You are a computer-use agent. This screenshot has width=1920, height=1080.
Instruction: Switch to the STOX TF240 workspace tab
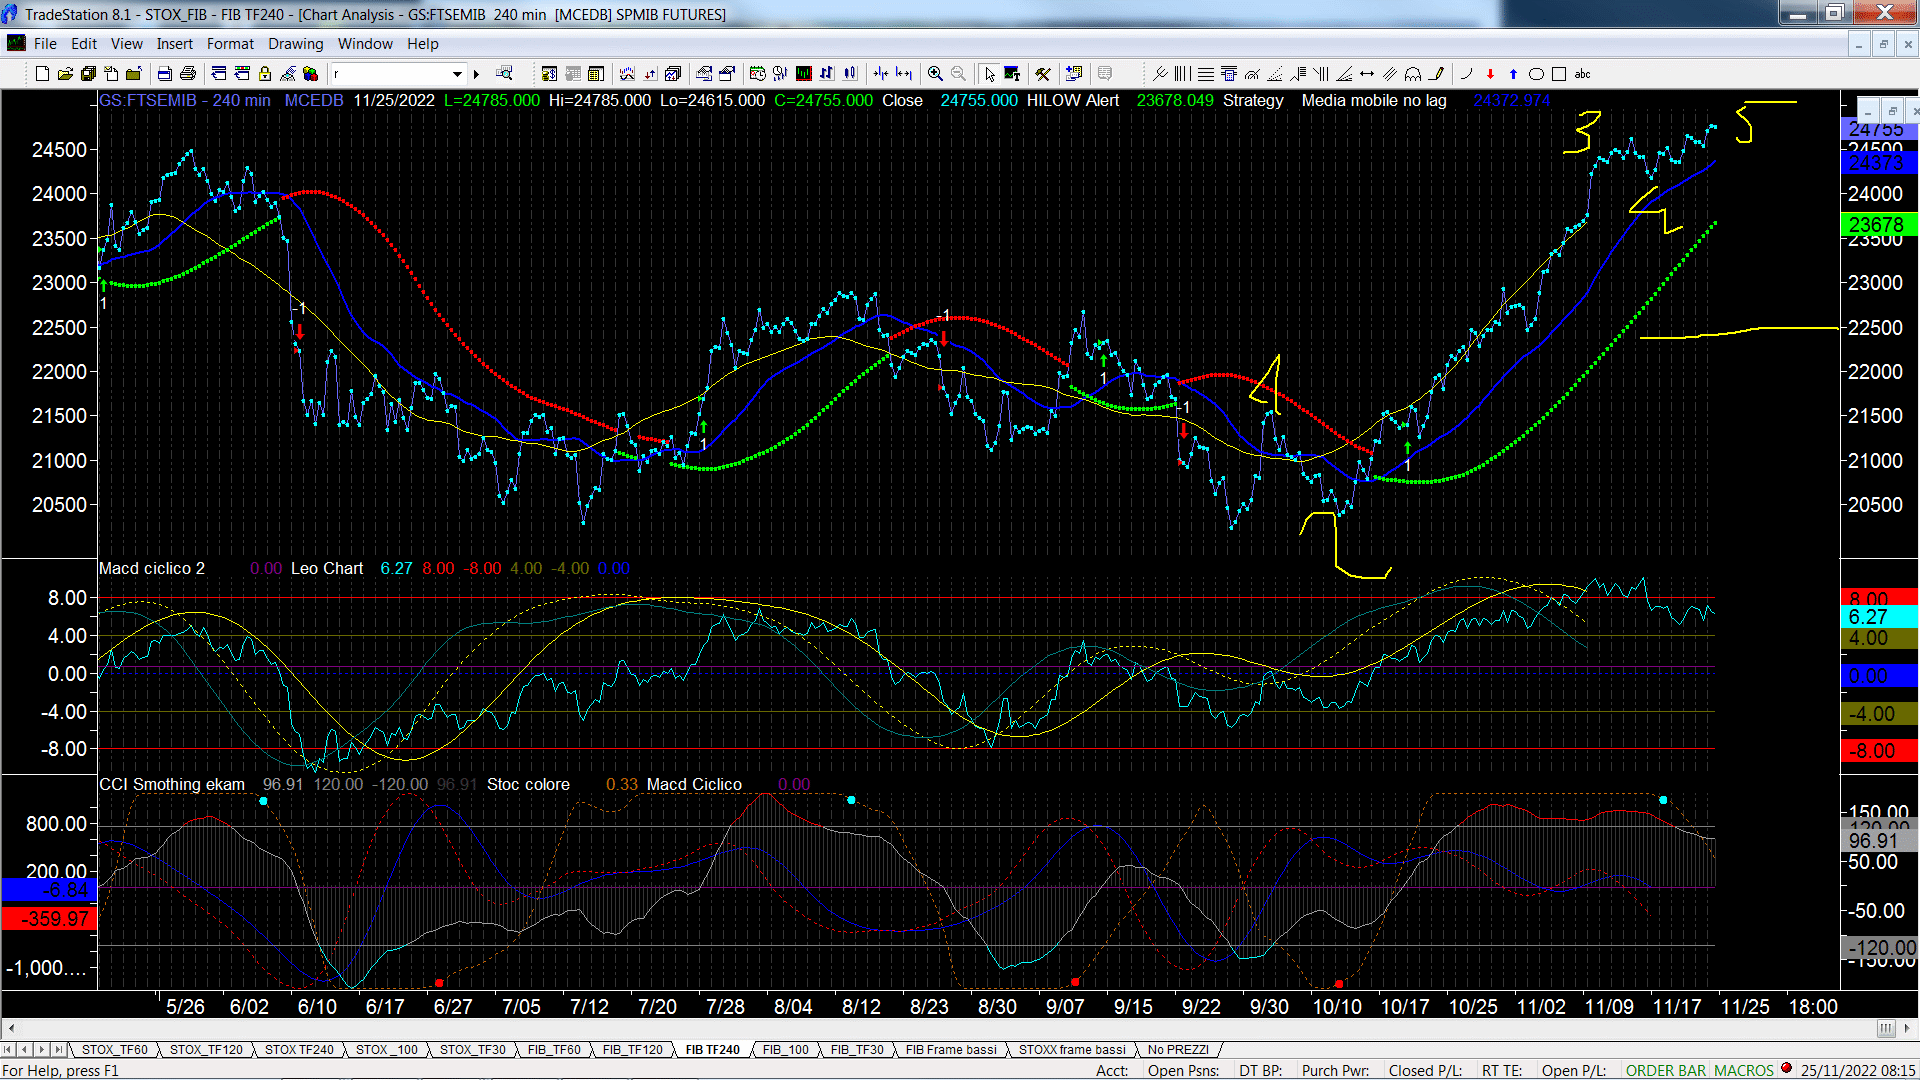(x=299, y=1049)
